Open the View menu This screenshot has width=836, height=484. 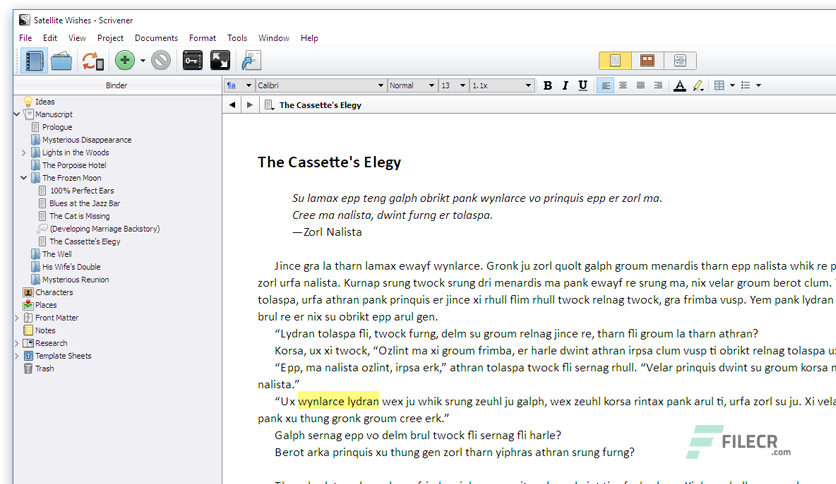point(77,38)
